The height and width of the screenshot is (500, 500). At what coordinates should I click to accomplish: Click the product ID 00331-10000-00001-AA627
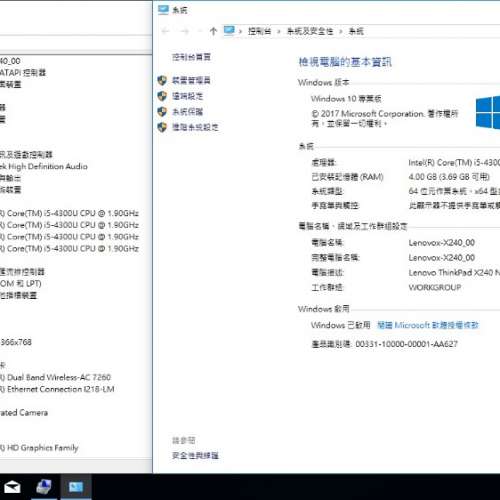tap(406, 344)
